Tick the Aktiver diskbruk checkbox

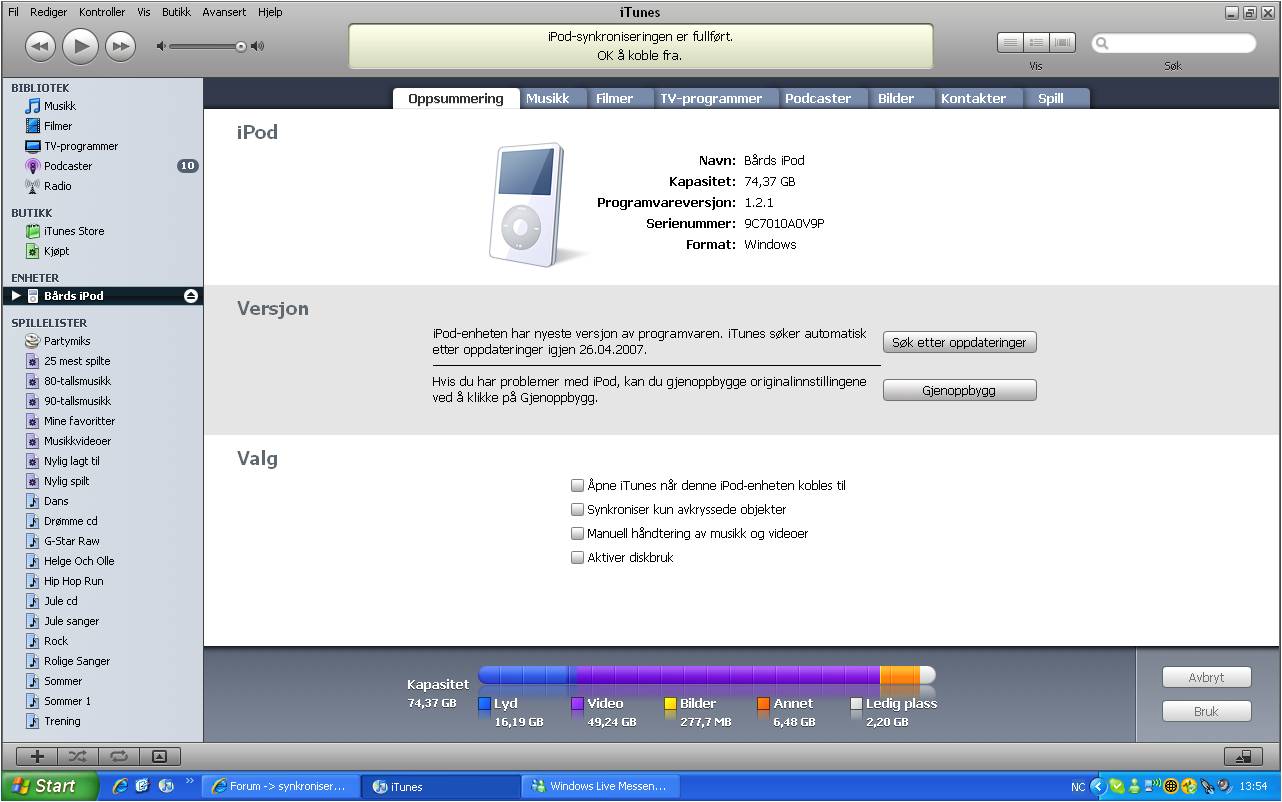(577, 558)
